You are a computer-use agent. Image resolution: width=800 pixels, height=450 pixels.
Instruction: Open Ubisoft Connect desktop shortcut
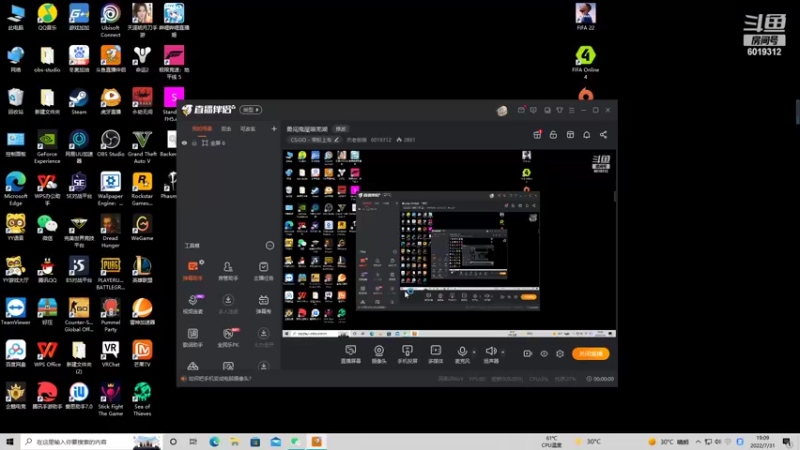[110, 20]
